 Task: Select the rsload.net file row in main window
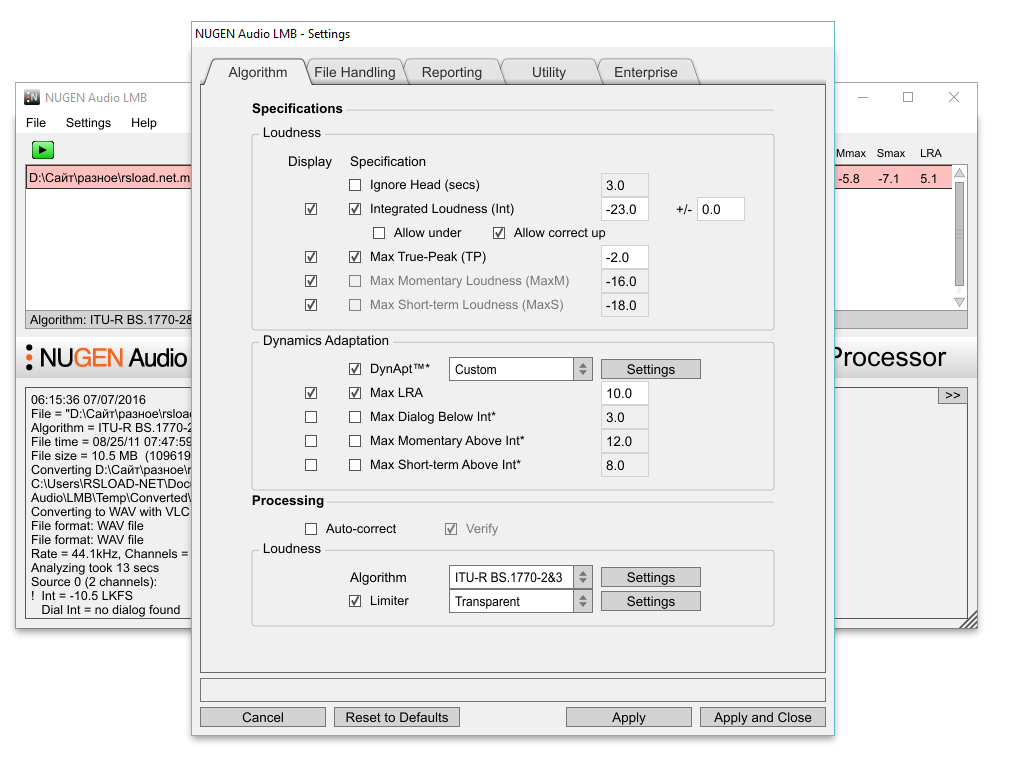pyautogui.click(x=109, y=178)
